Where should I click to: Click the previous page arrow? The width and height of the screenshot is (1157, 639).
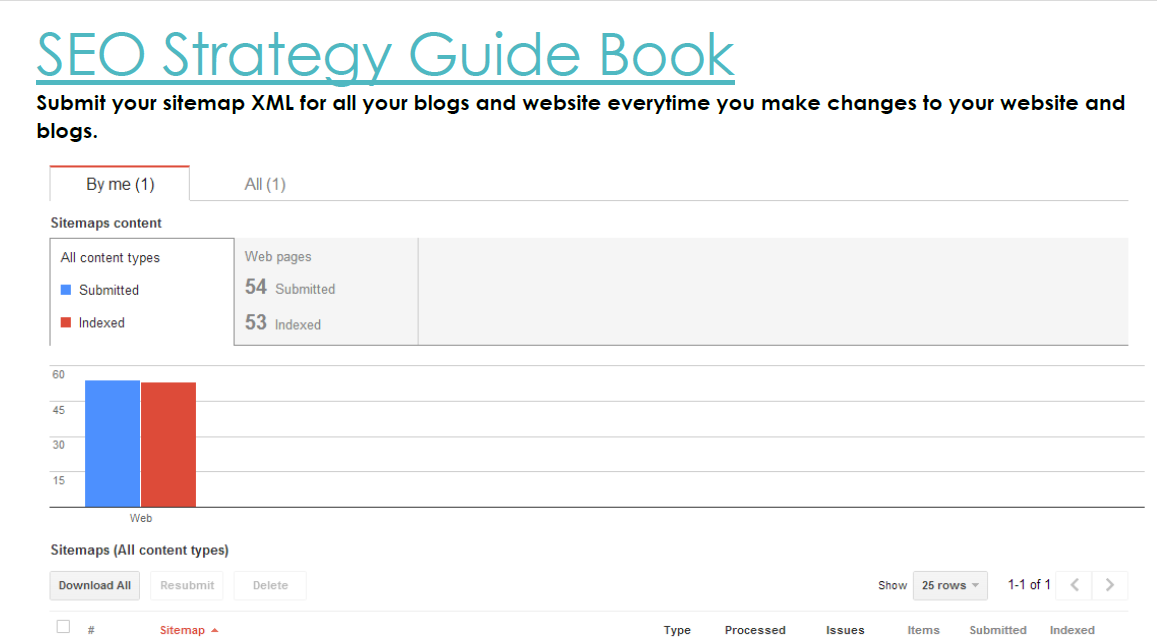[x=1072, y=585]
